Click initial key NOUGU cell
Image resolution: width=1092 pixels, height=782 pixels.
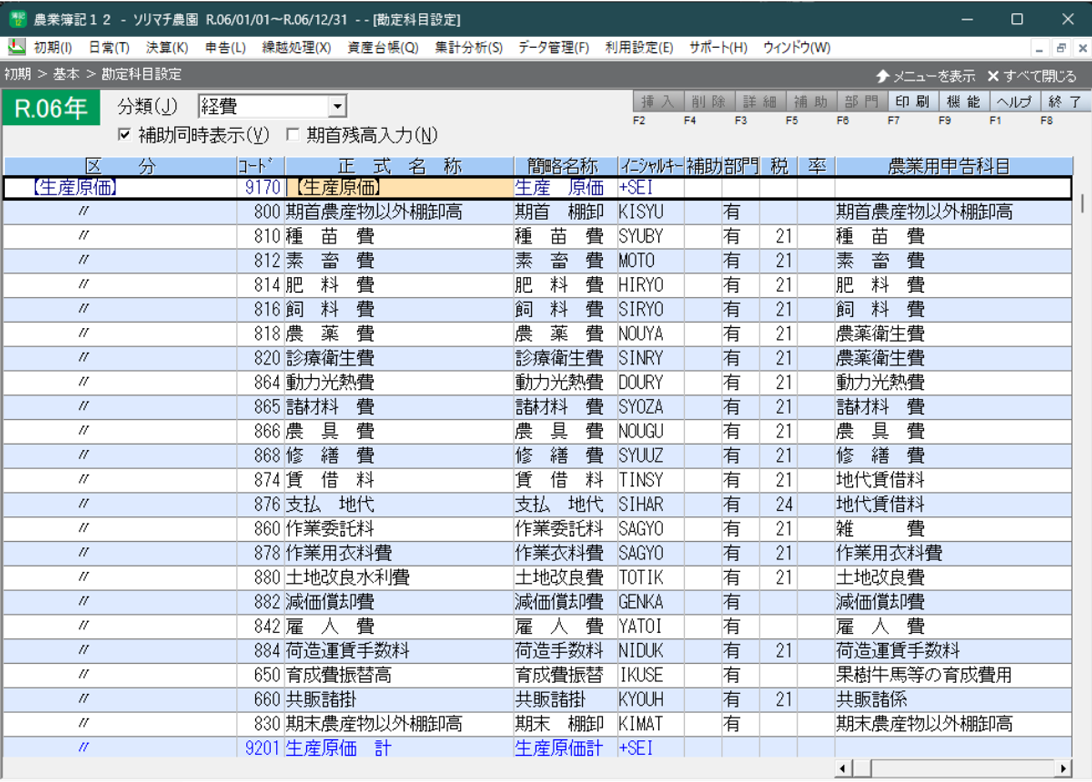click(650, 431)
